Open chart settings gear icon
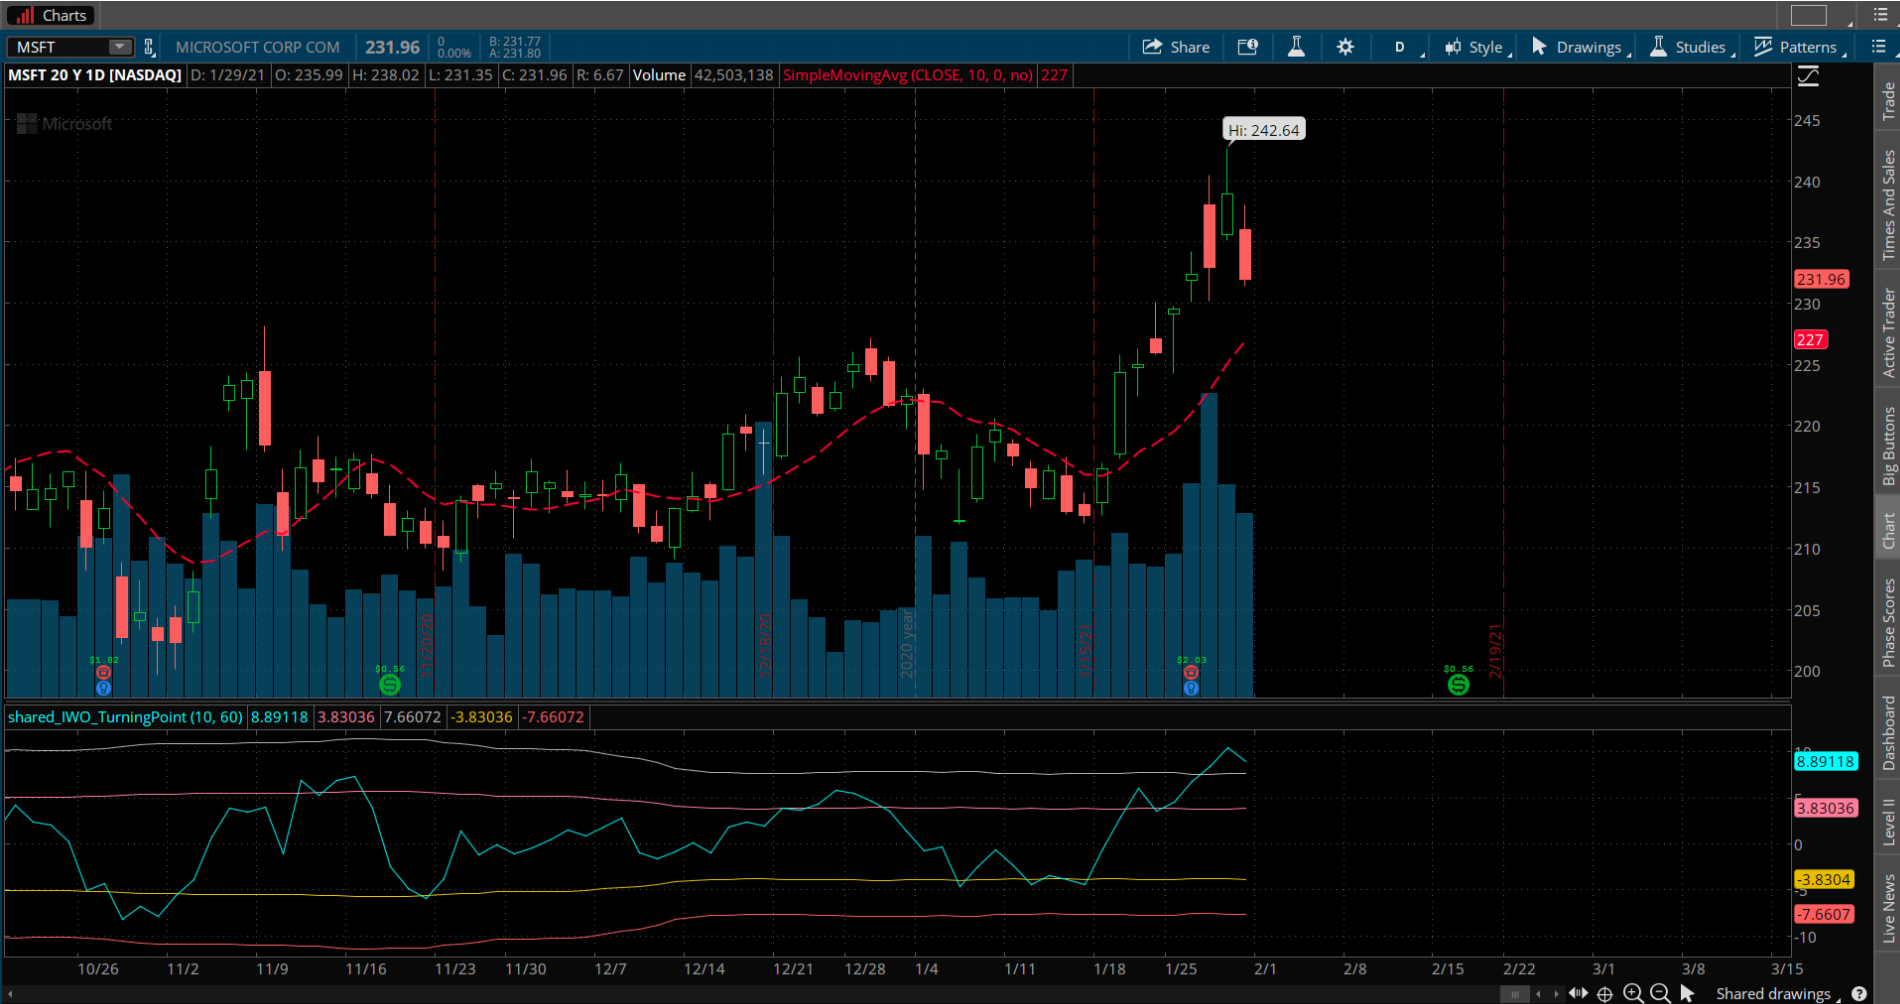 1345,47
